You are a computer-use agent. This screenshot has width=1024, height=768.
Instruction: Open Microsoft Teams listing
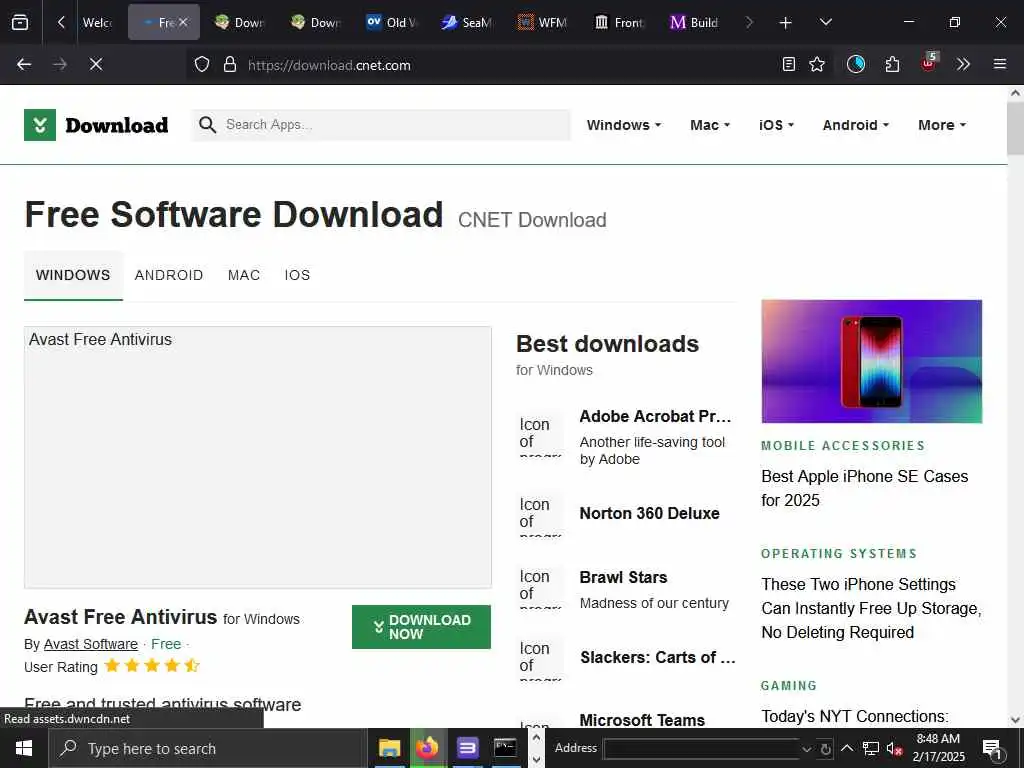642,720
